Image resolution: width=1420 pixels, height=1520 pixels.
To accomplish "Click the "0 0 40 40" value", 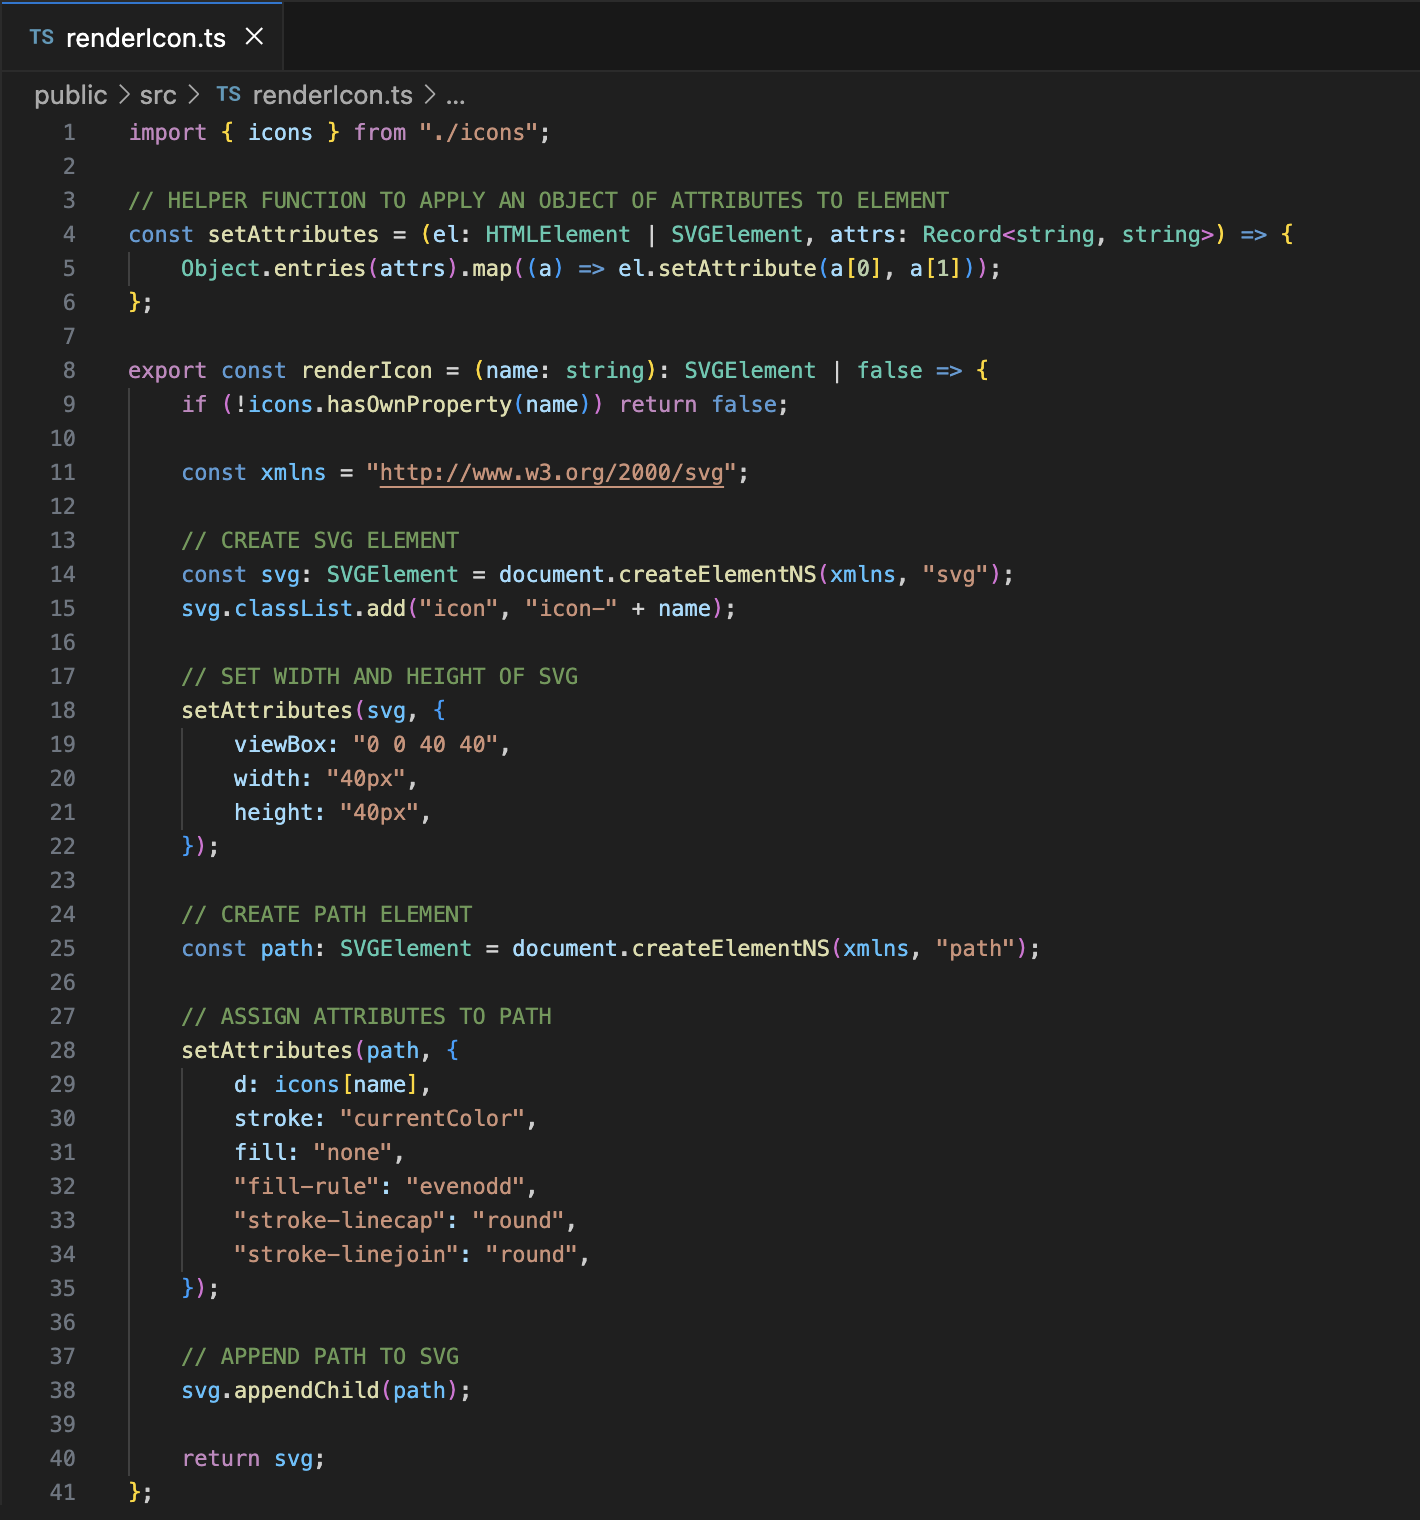I will click(425, 744).
